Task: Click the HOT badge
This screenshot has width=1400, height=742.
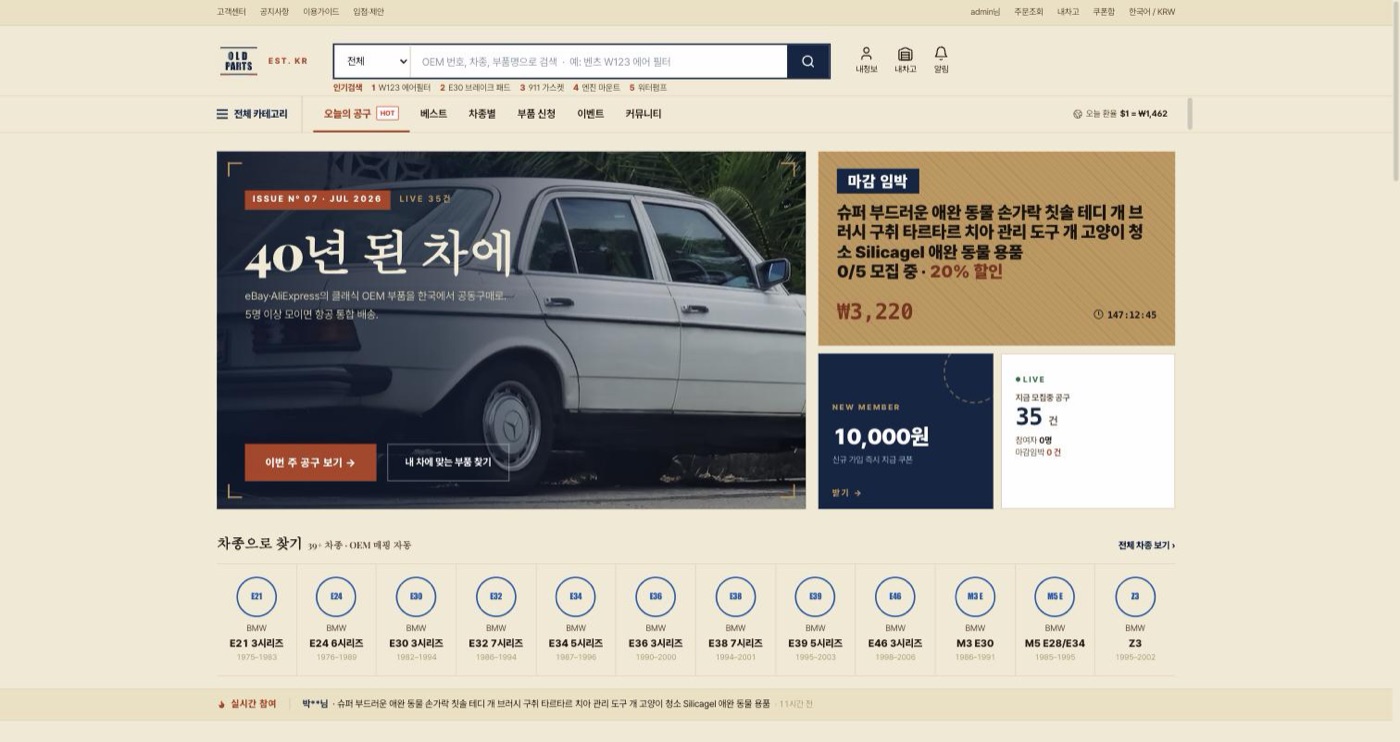Action: click(x=387, y=114)
